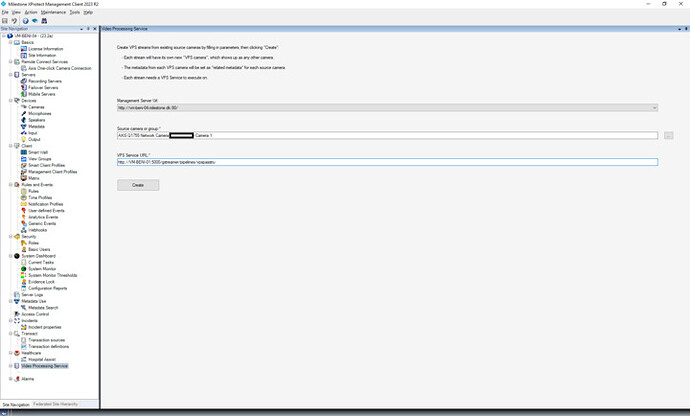Collapse the Rules and Events node

[10, 184]
